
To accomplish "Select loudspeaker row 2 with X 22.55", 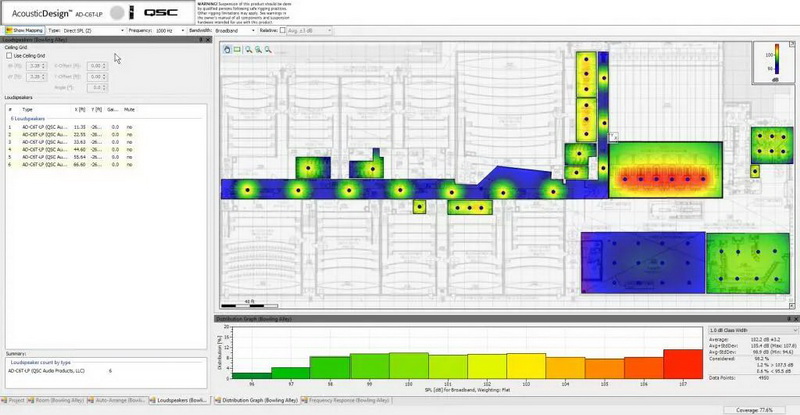I will 71,134.
